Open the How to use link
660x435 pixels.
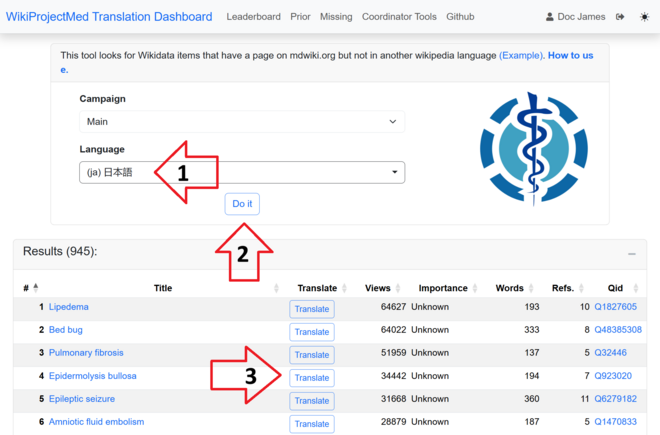pos(570,56)
